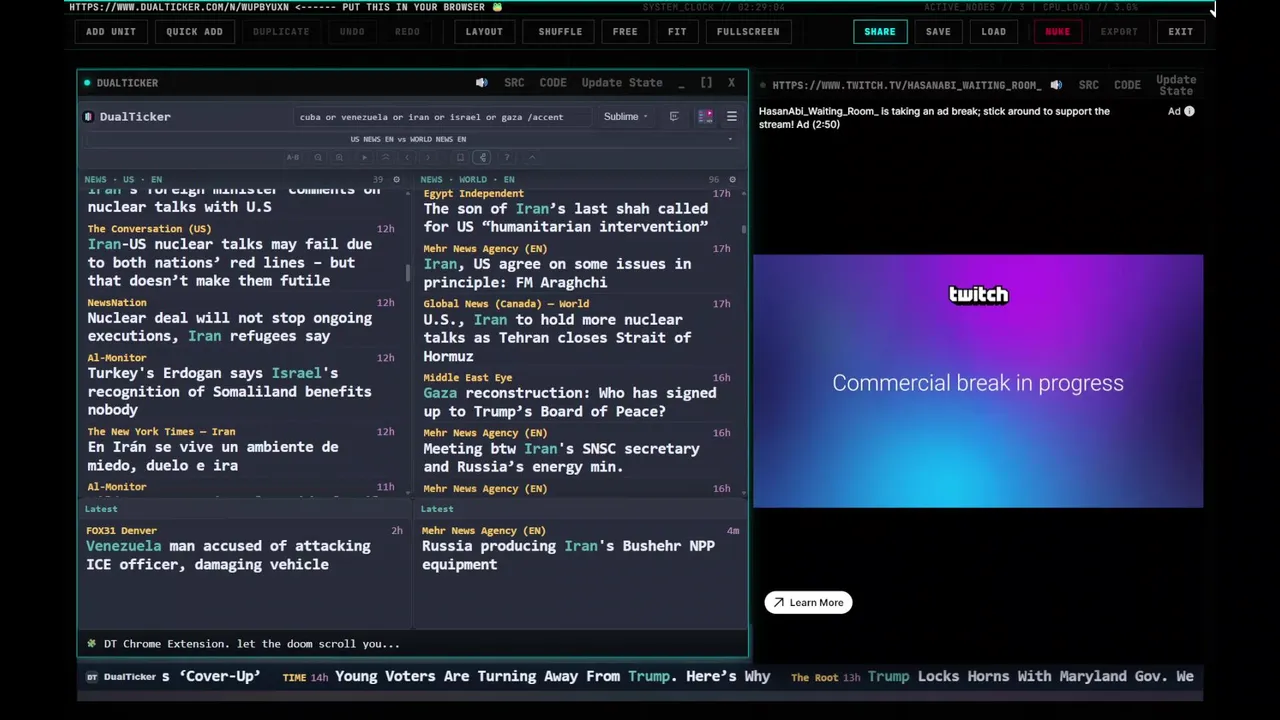This screenshot has width=1280, height=720.
Task: Open US news column settings gear
Action: pos(396,180)
